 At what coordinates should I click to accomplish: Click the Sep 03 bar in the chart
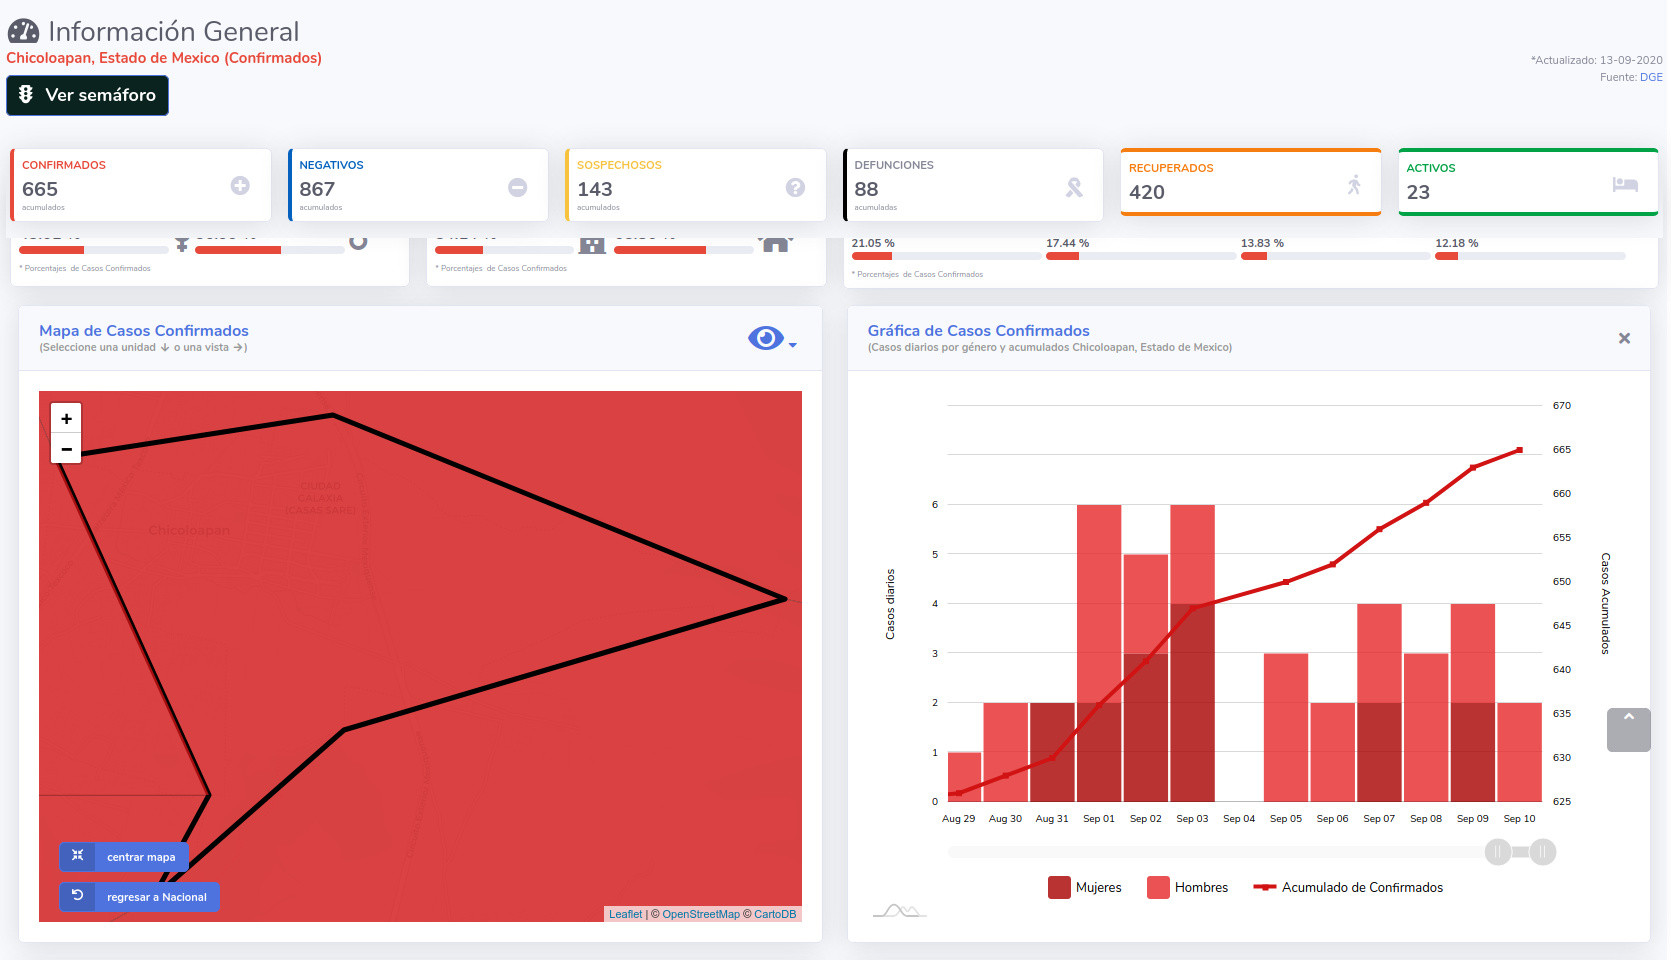(1192, 653)
